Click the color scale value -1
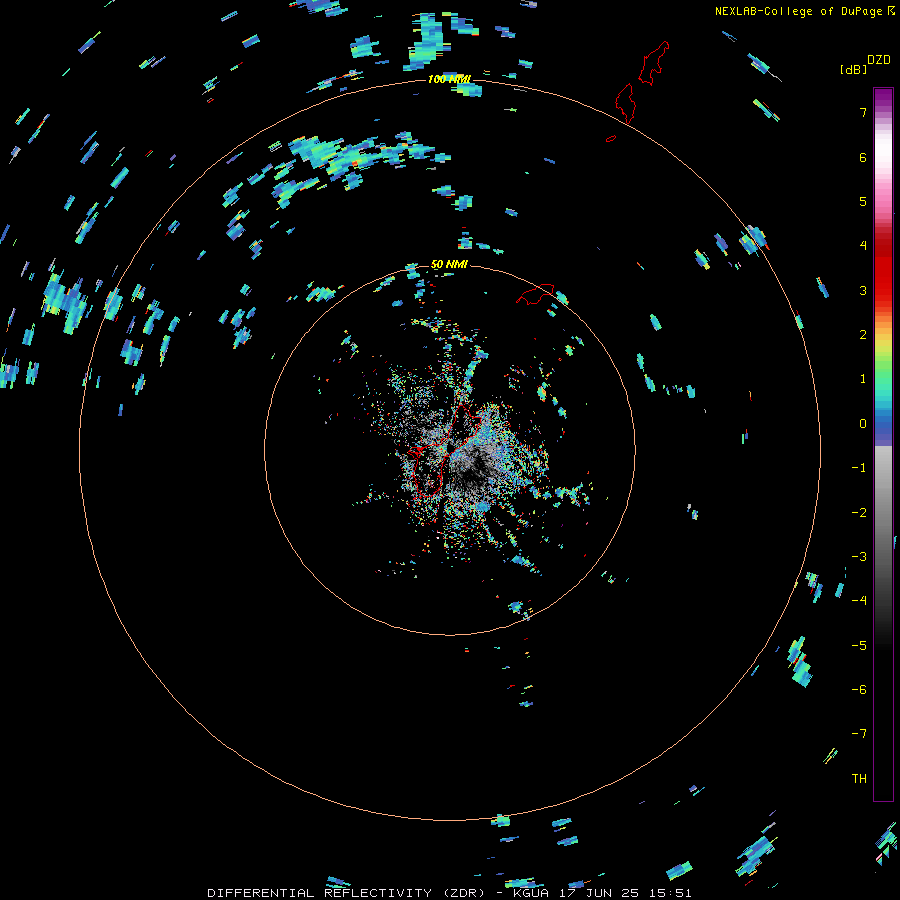Image resolution: width=900 pixels, height=900 pixels. click(x=859, y=468)
